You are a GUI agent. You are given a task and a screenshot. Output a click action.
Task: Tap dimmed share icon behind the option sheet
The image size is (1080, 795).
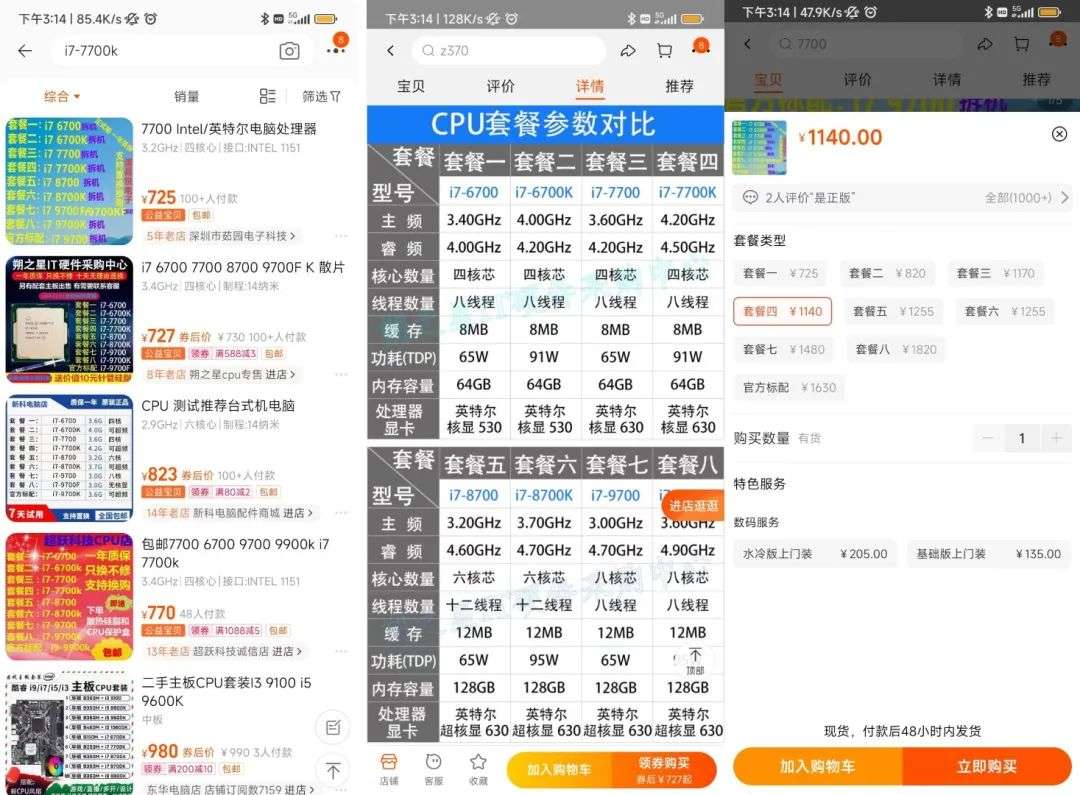tap(985, 44)
